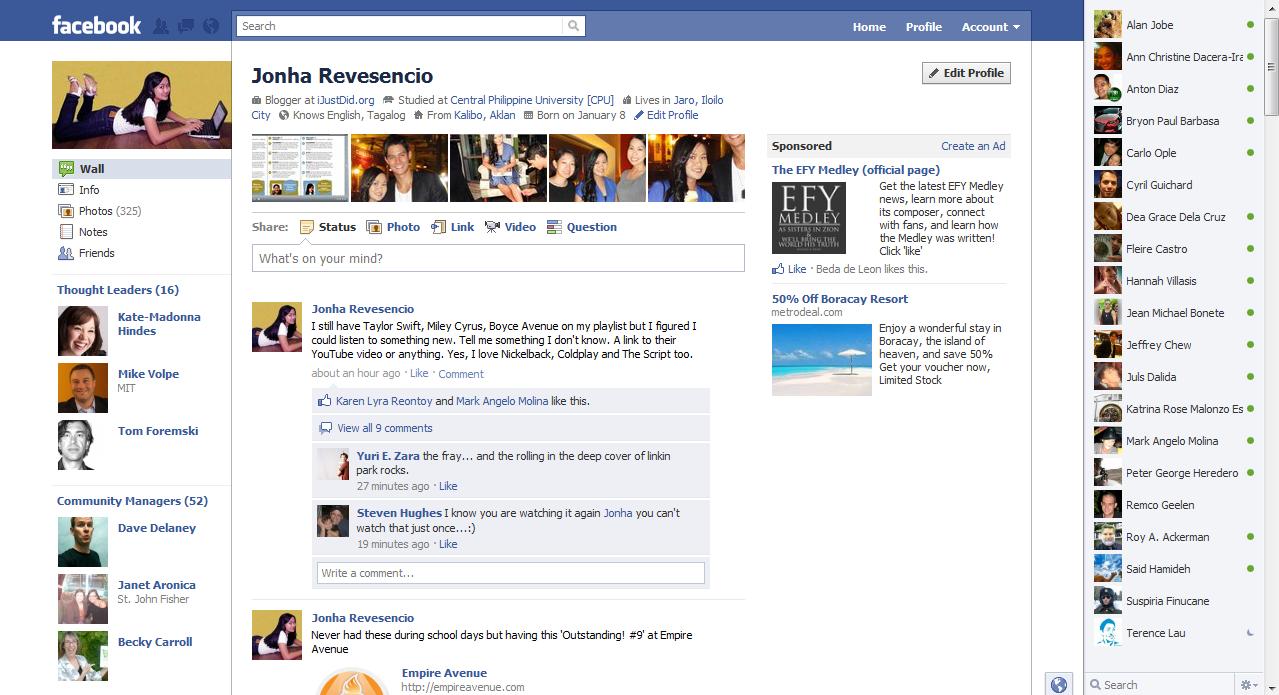The width and height of the screenshot is (1279, 695).
Task: Open the messages icon in top bar
Action: pyautogui.click(x=185, y=26)
